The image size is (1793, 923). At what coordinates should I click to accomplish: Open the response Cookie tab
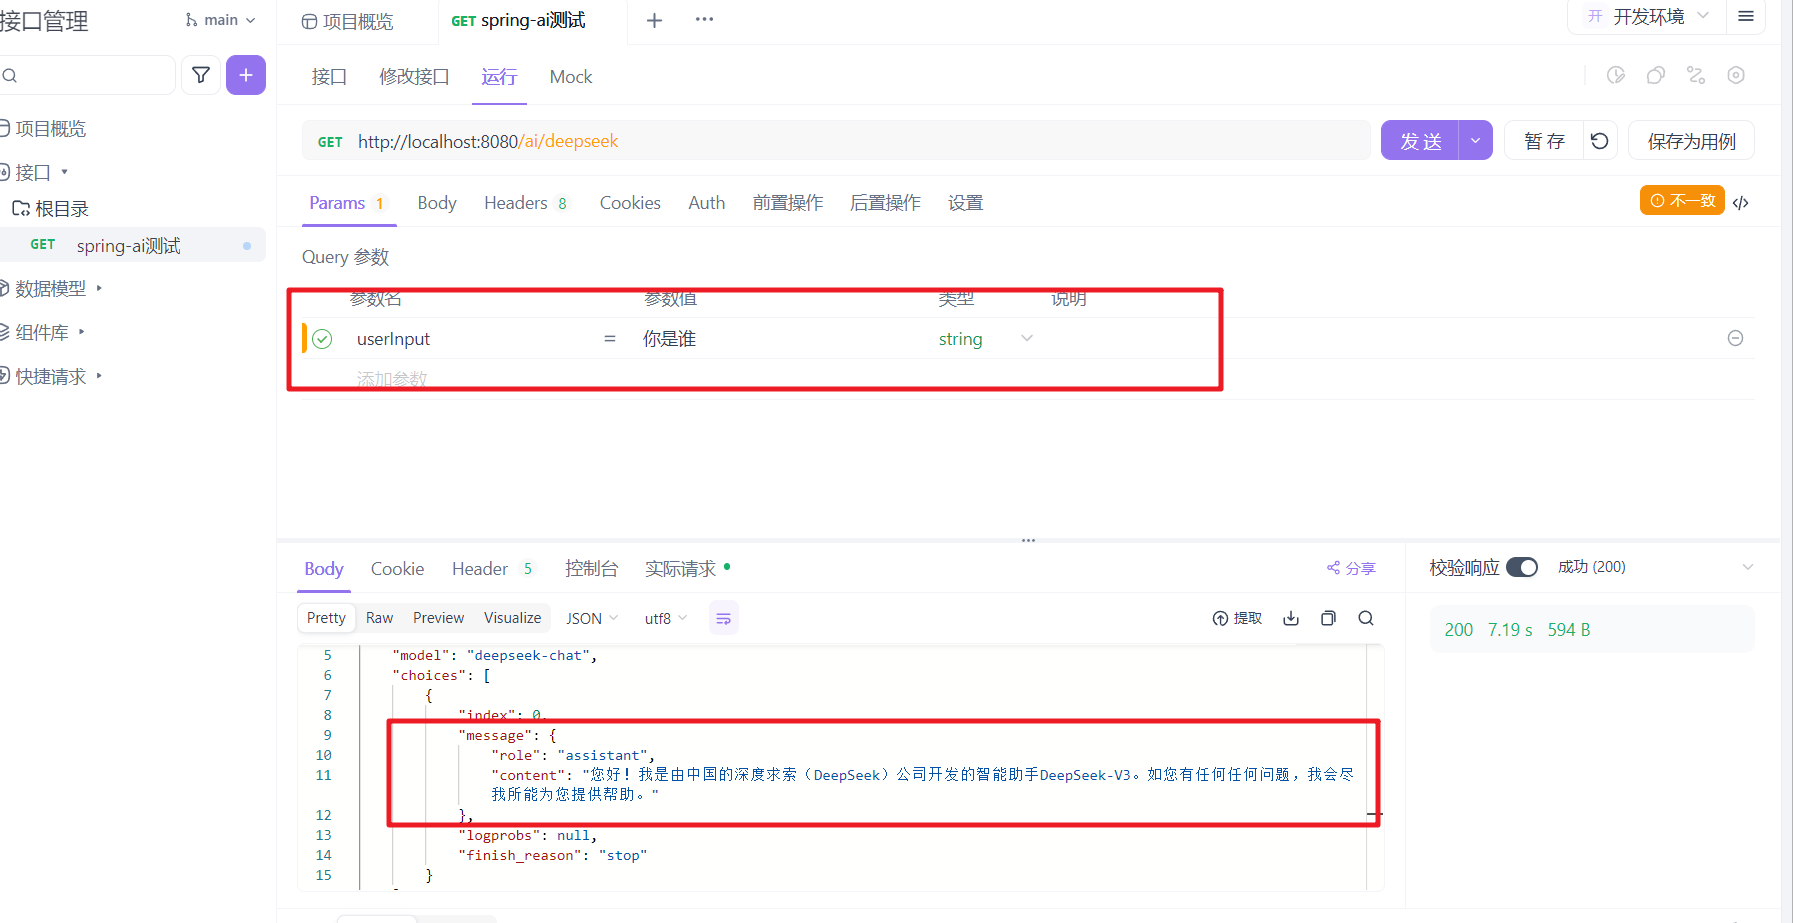click(x=397, y=569)
